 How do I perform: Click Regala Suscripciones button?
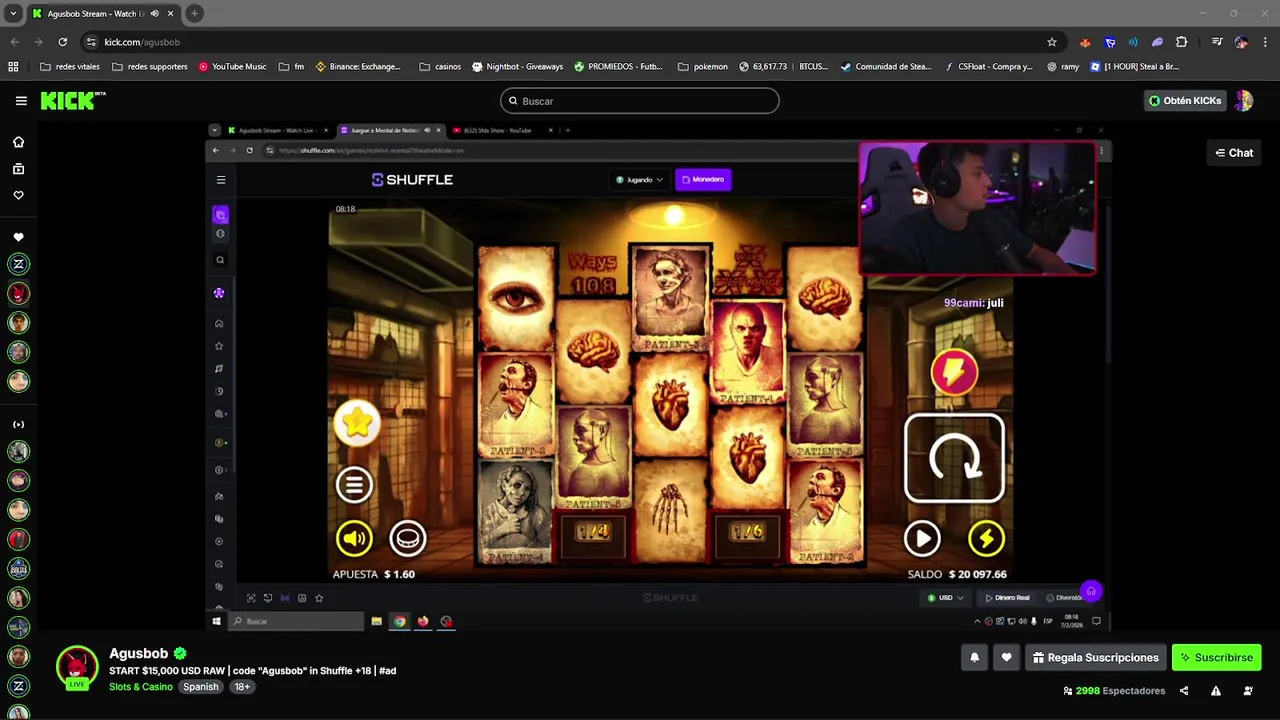click(x=1095, y=658)
